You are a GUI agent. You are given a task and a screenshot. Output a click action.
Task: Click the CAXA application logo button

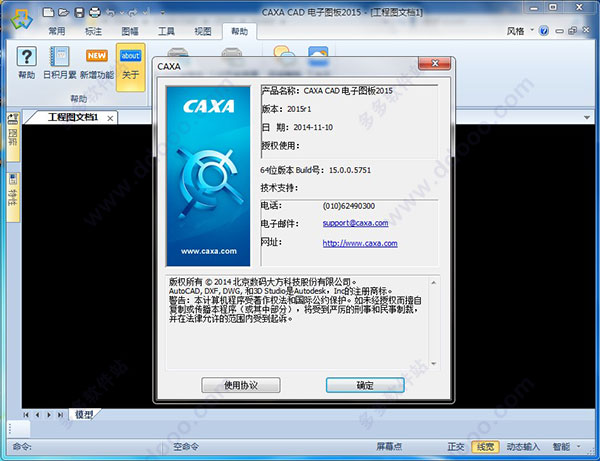pyautogui.click(x=22, y=19)
